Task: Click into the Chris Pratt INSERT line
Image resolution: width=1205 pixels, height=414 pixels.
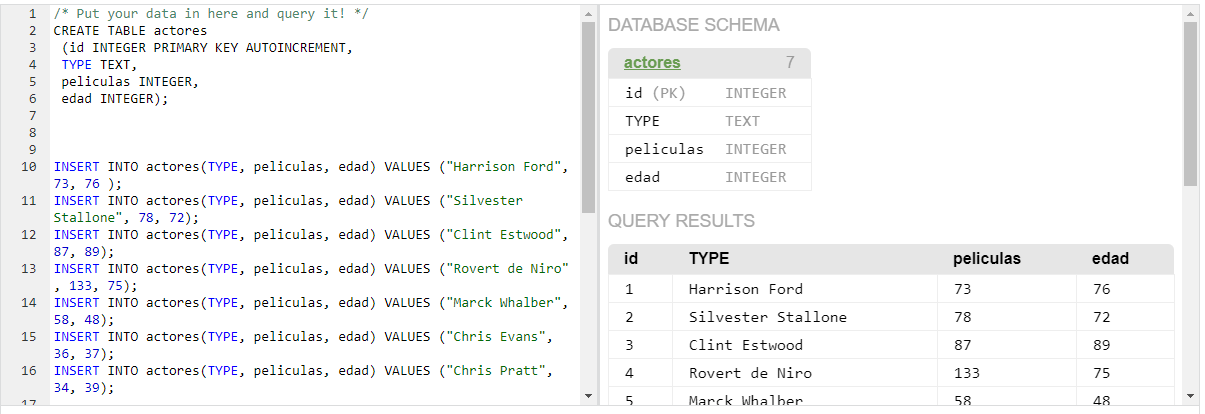Action: (300, 371)
